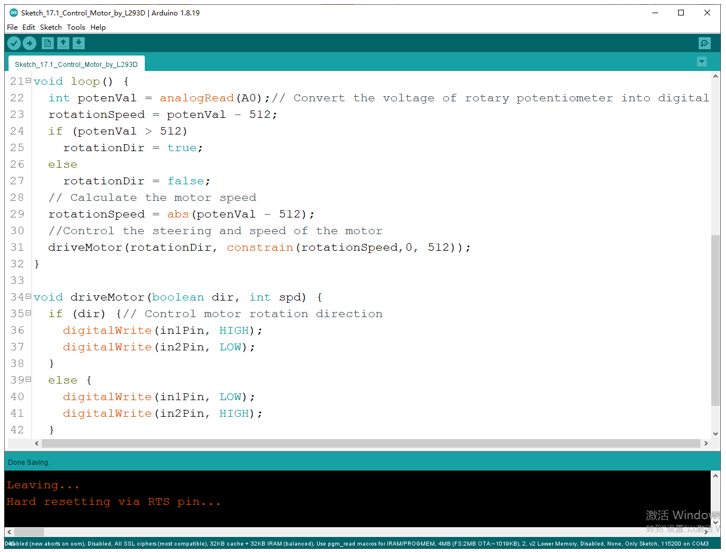
Task: Save the sketch with the Save icon
Action: click(x=79, y=44)
